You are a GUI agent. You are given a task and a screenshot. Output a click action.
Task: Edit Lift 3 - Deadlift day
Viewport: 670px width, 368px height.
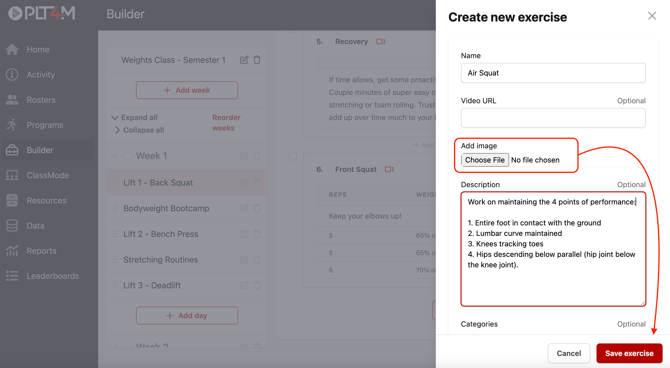tap(244, 286)
